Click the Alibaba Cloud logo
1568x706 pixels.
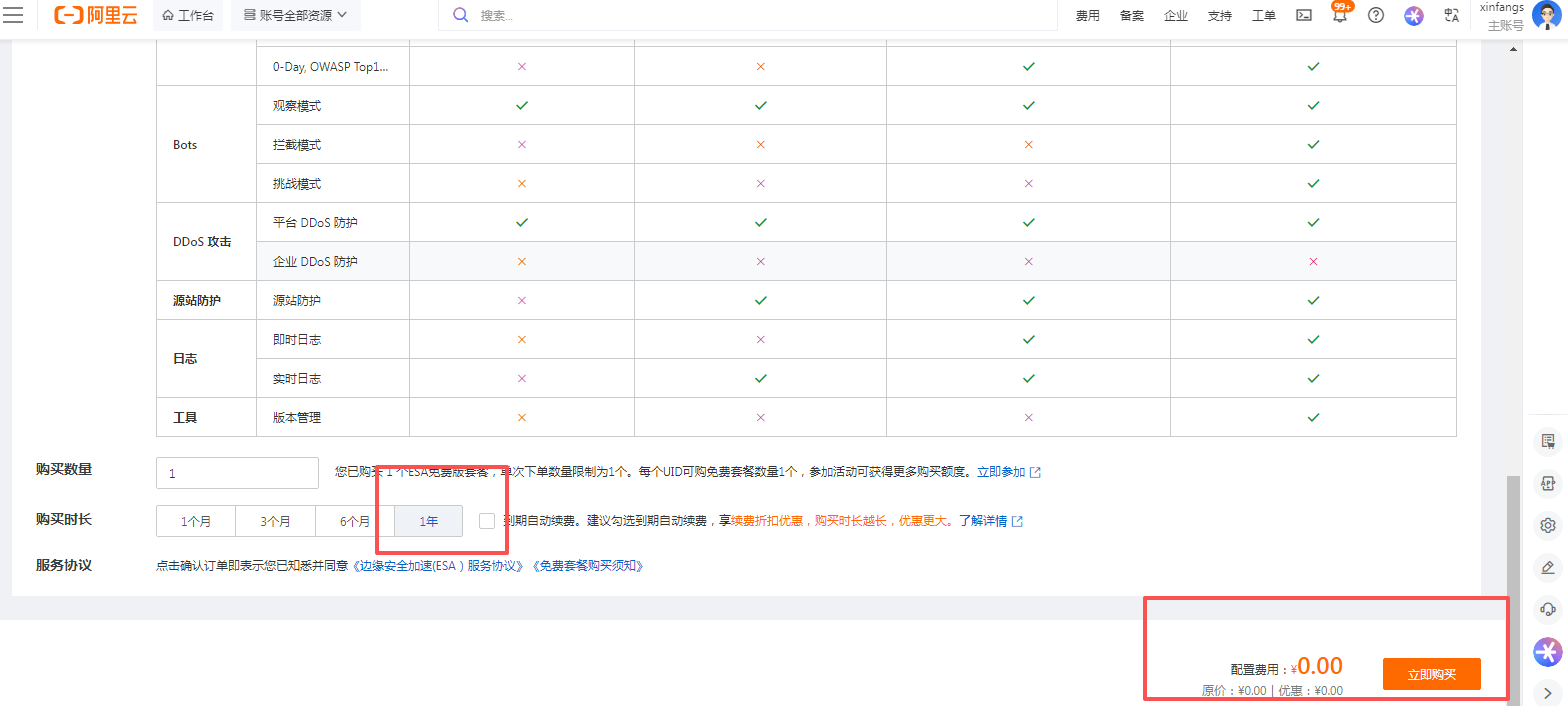96,15
